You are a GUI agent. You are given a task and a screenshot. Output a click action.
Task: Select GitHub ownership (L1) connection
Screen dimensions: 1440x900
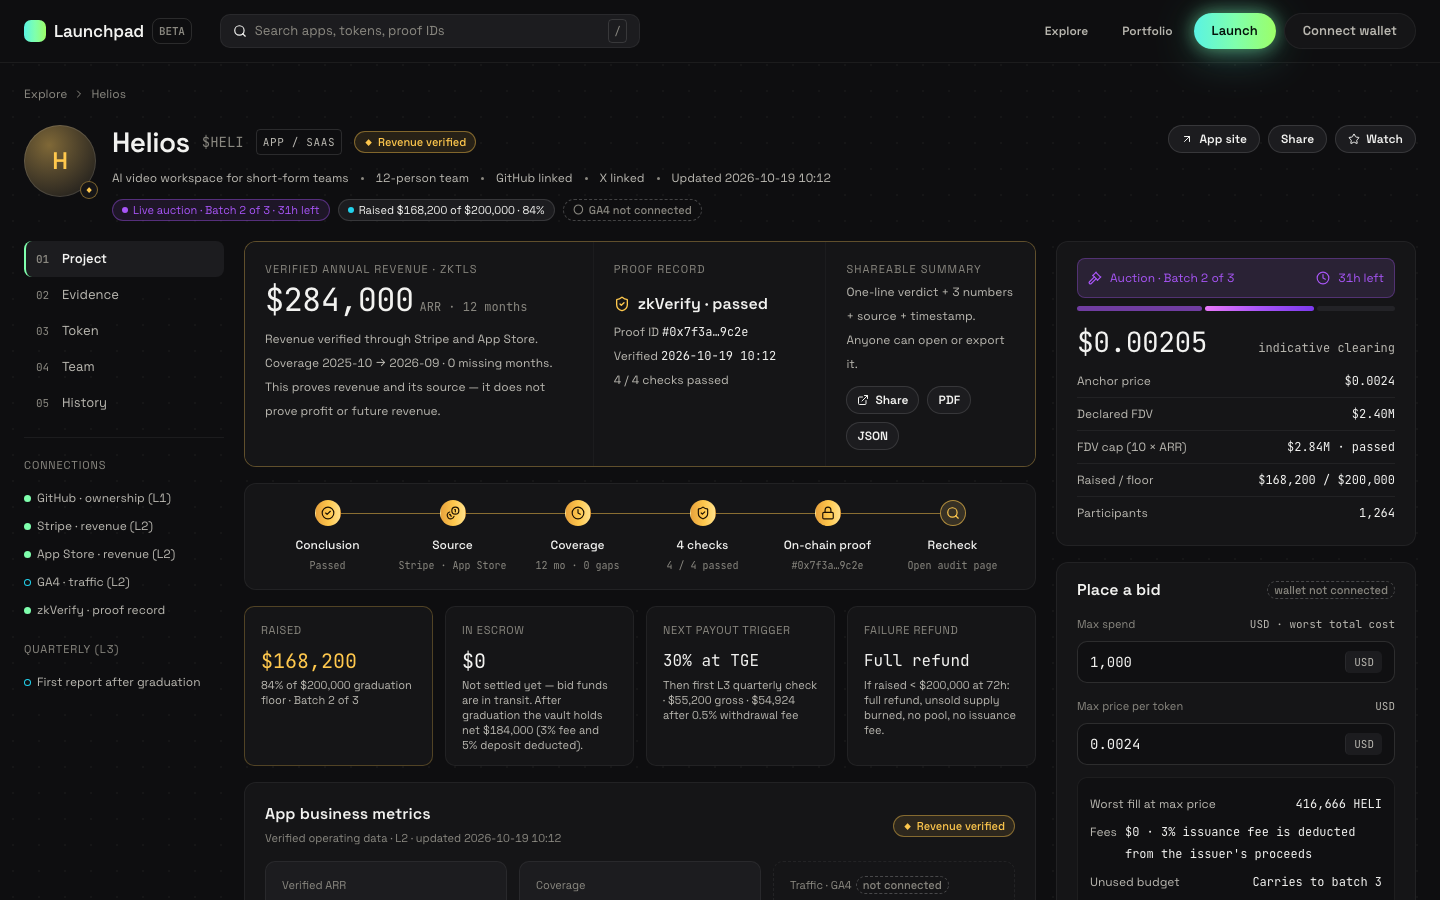pos(98,498)
